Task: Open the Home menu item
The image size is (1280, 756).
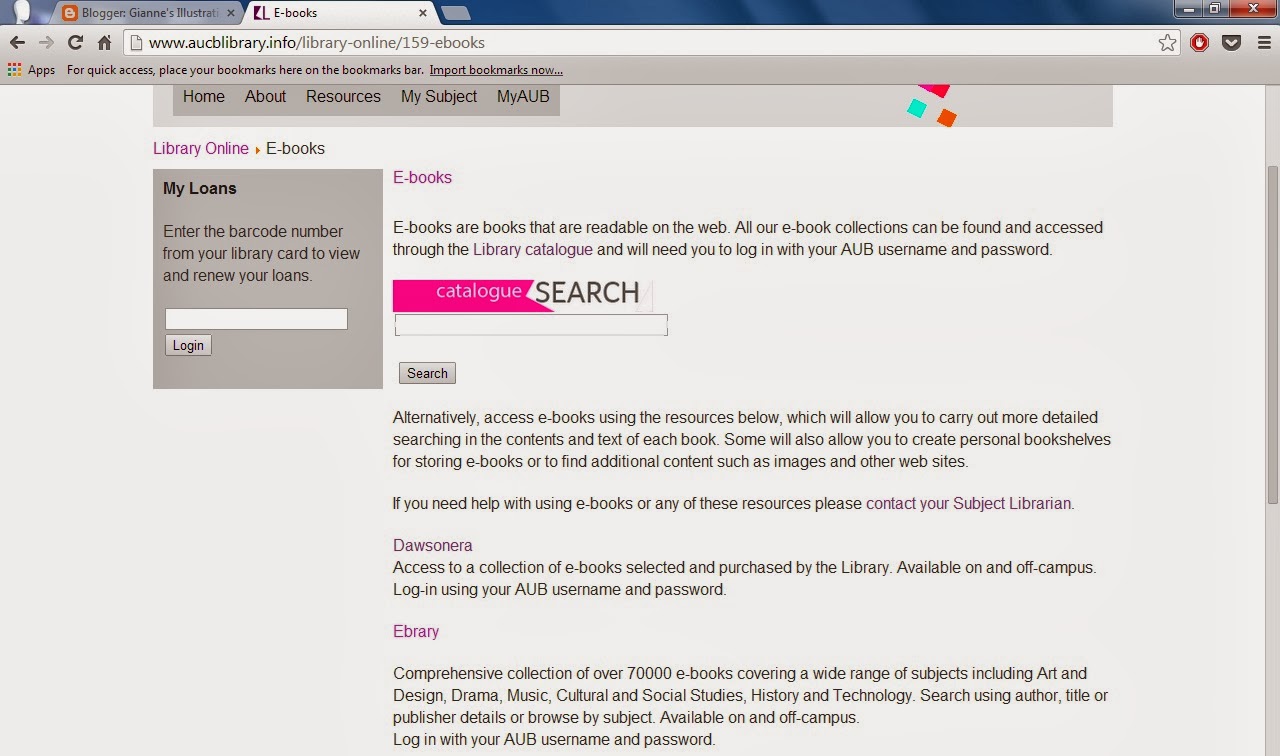Action: point(204,97)
